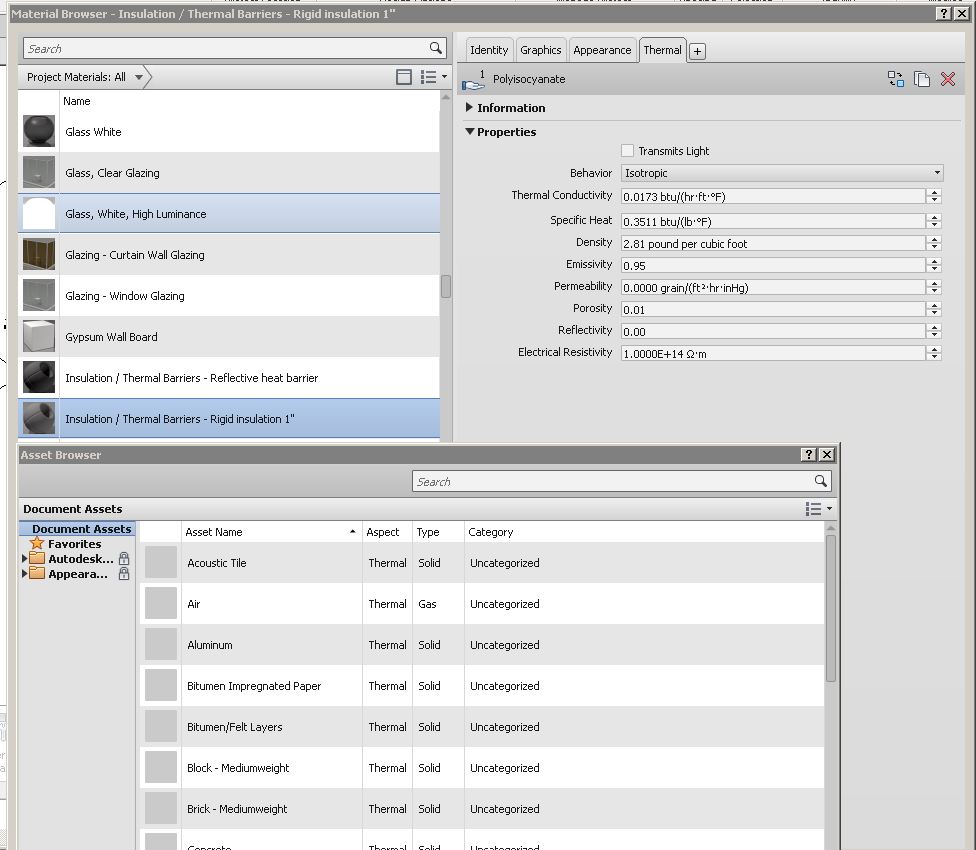Image resolution: width=976 pixels, height=850 pixels.
Task: Switch to the Identity tab
Action: [x=489, y=50]
